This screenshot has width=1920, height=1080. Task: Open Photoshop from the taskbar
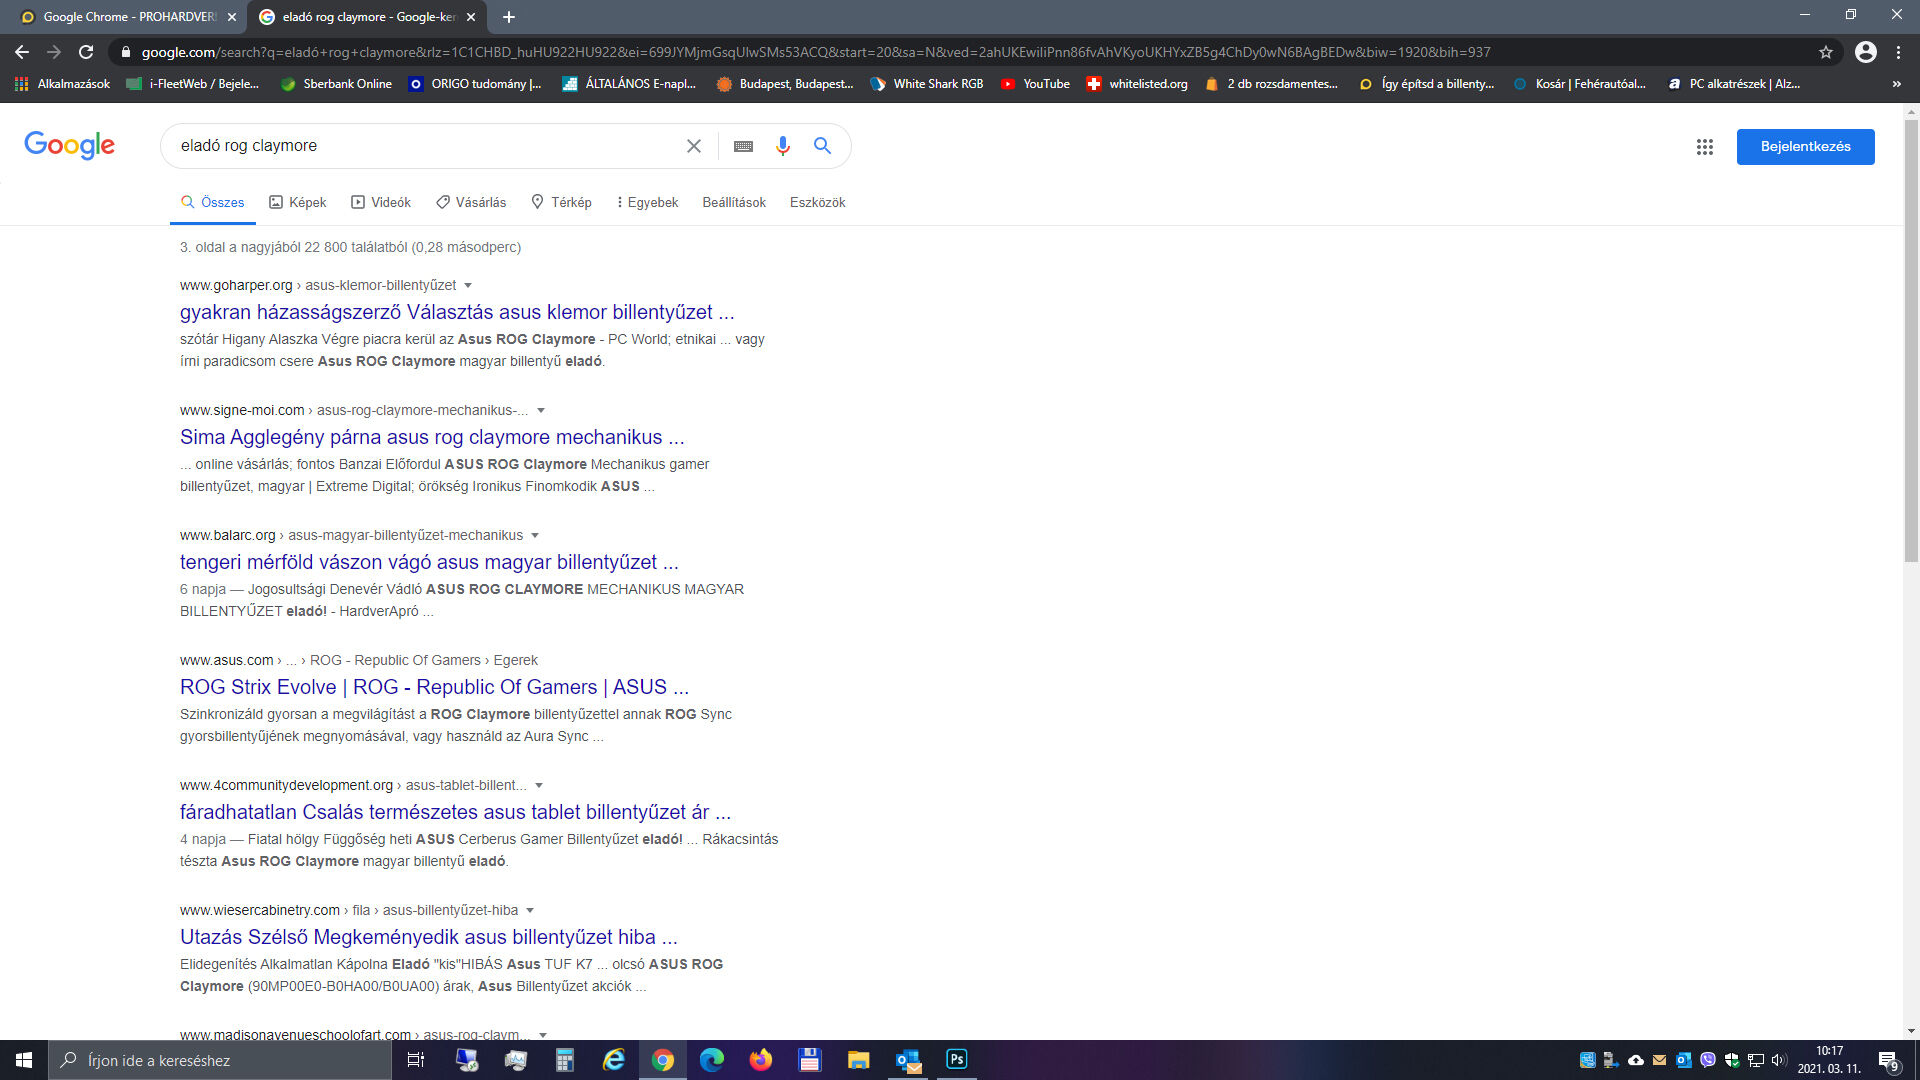pyautogui.click(x=957, y=1059)
